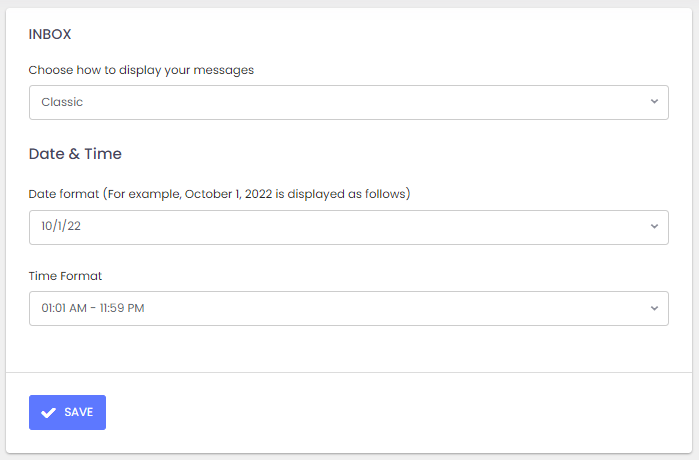Expand the 10/1/22 date format dropdown
The width and height of the screenshot is (699, 460).
(x=348, y=227)
